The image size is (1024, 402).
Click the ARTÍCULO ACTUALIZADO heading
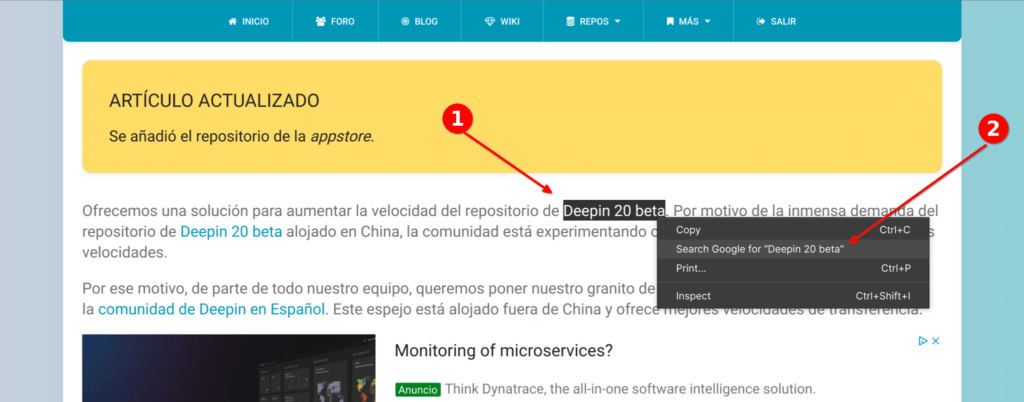click(214, 101)
